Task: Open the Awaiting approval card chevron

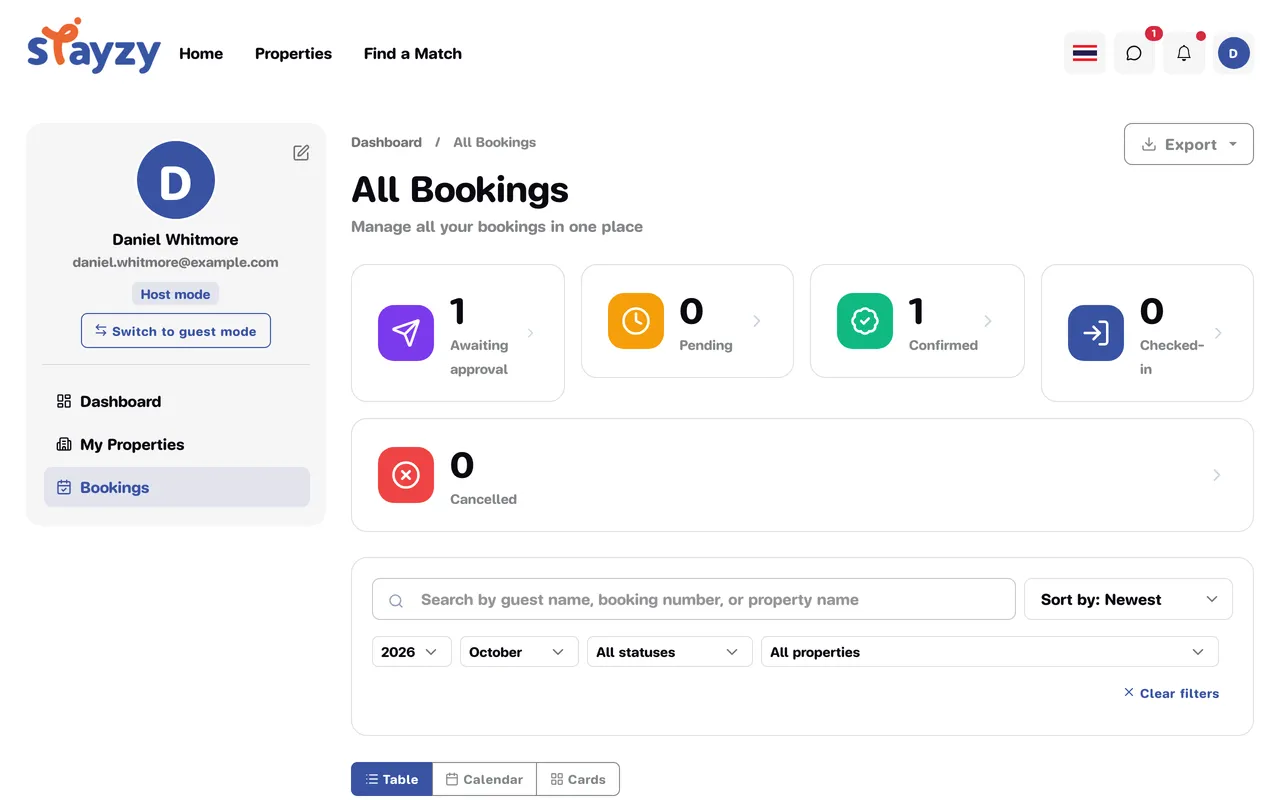Action: click(530, 333)
